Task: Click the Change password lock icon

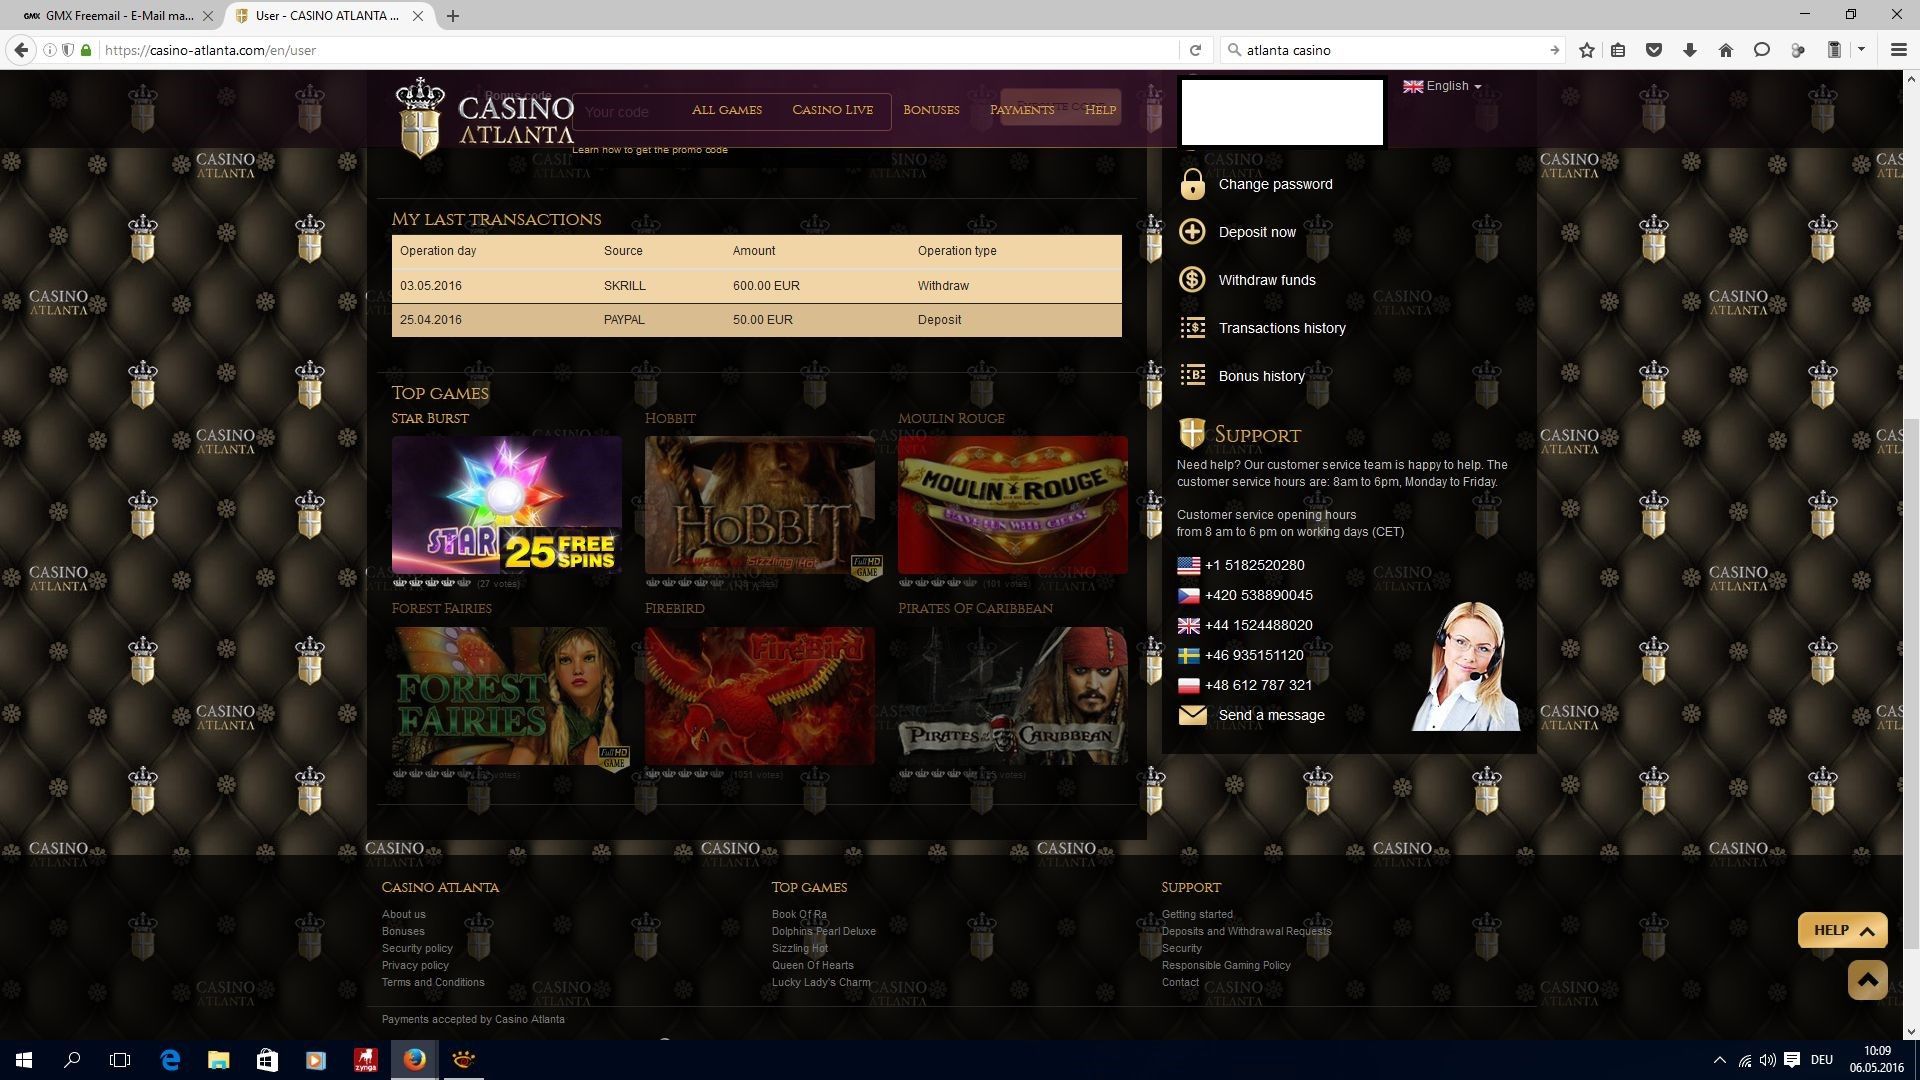Action: click(1192, 184)
